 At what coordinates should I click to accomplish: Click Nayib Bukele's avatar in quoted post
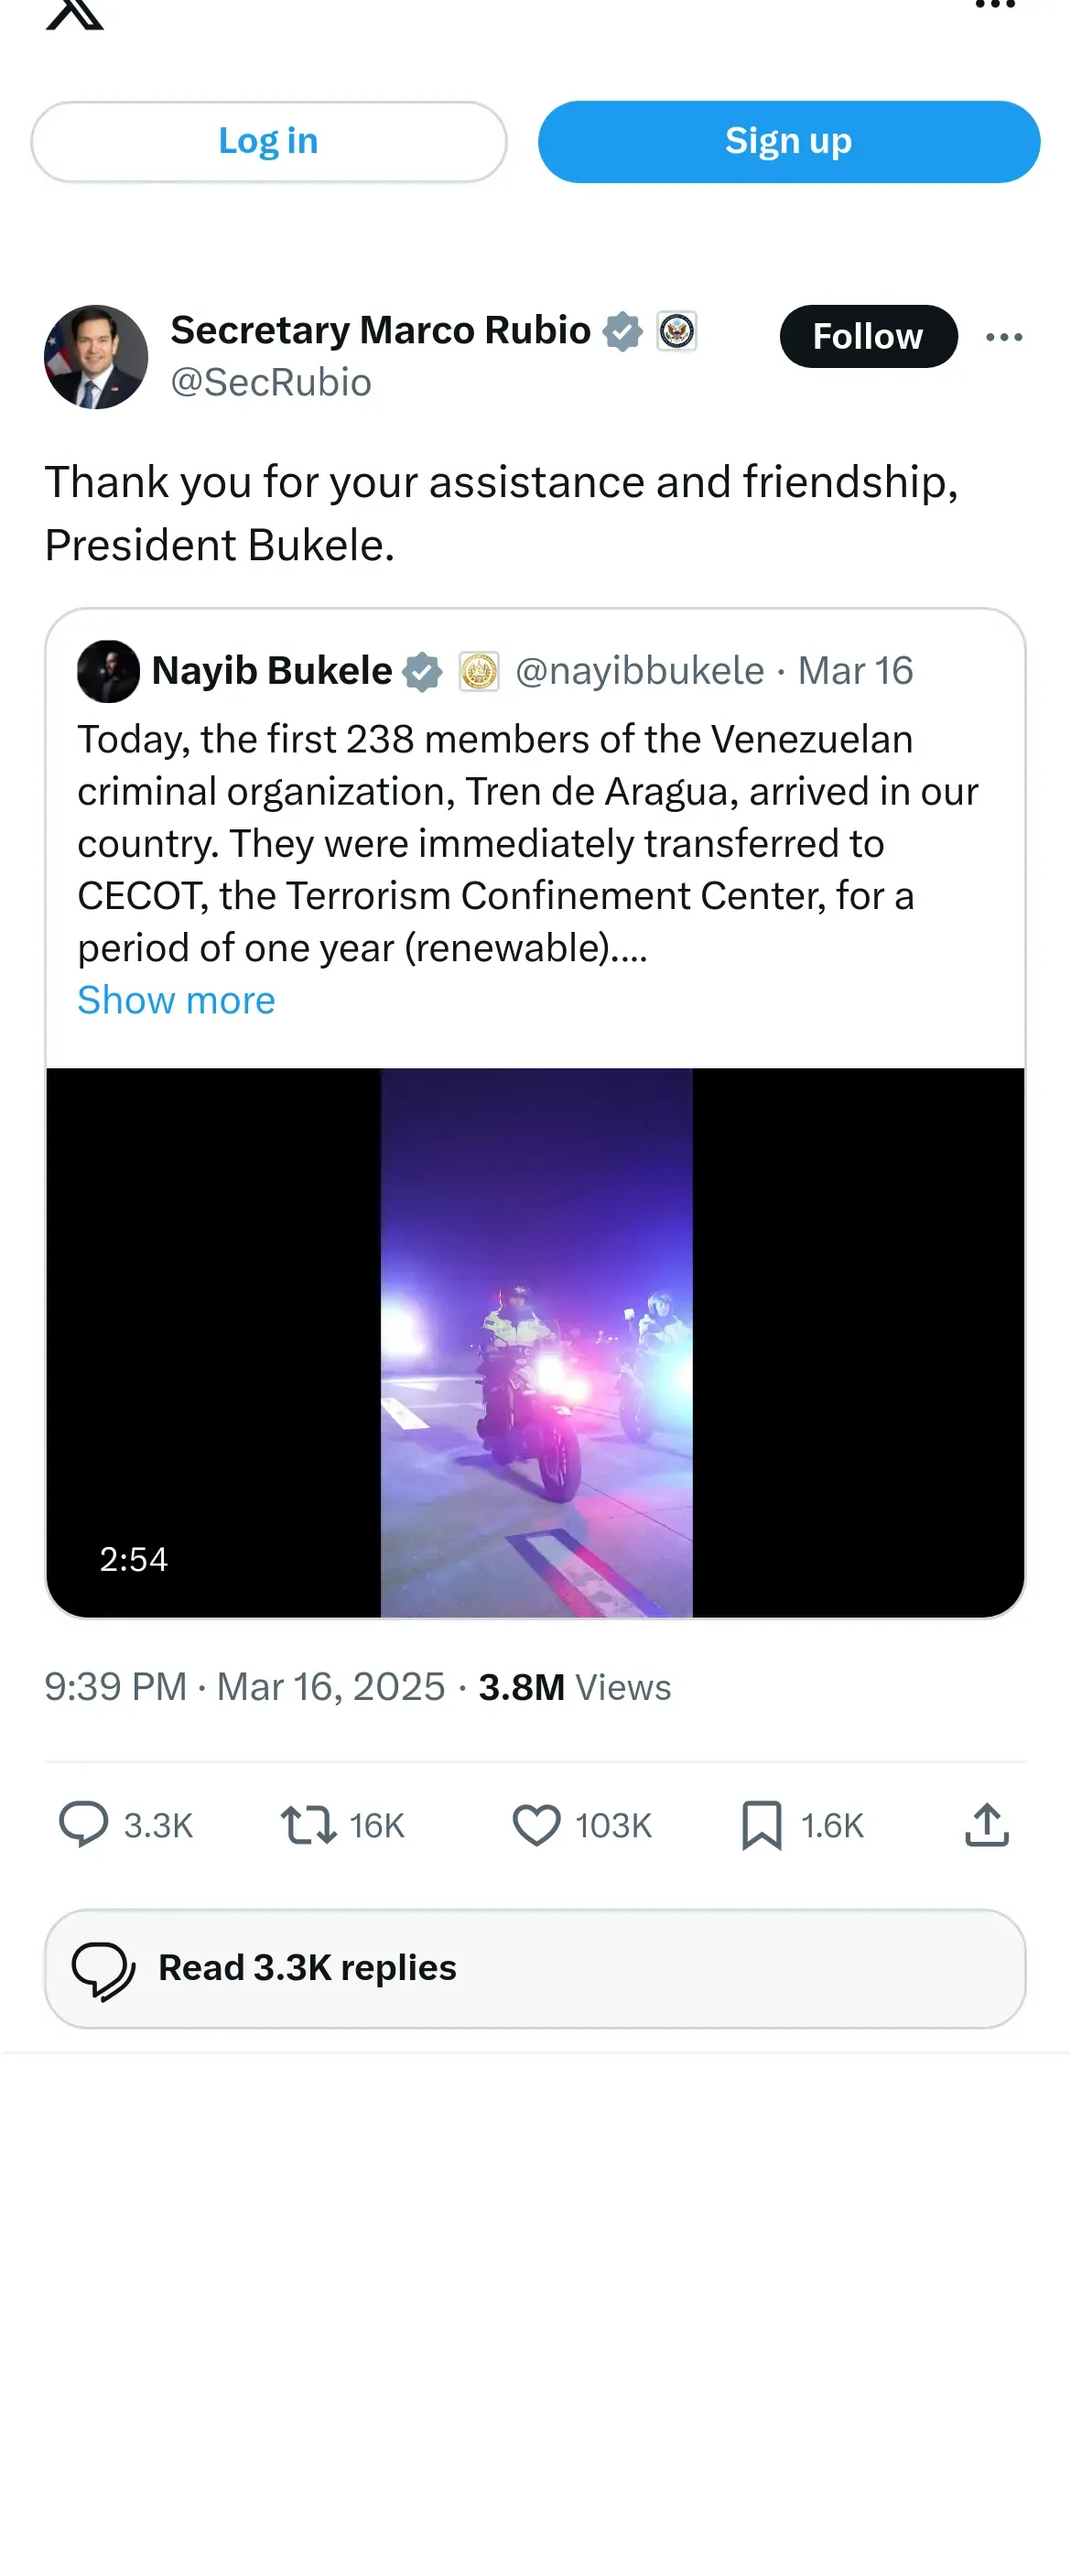tap(108, 671)
